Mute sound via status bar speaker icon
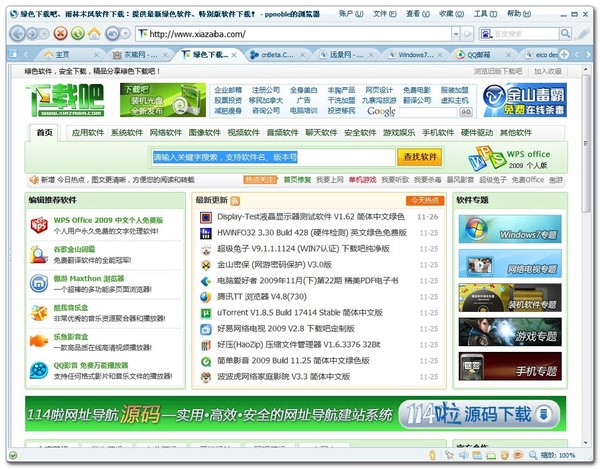Screen dimensions: 600x469 pyautogui.click(x=463, y=455)
